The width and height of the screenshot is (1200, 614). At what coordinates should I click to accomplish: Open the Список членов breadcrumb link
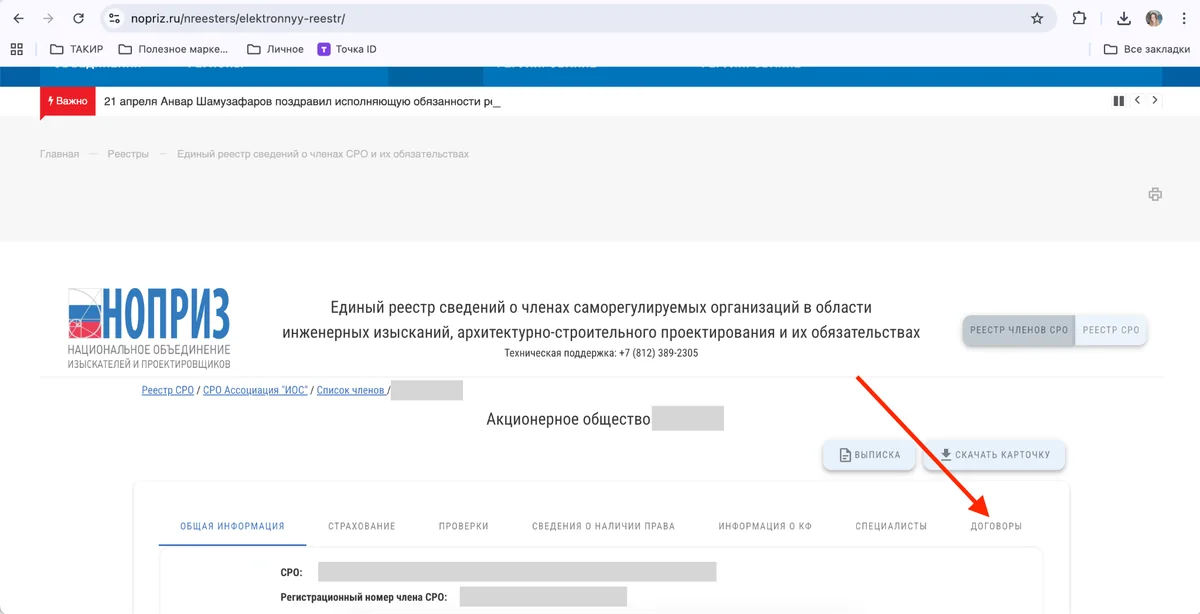click(351, 390)
